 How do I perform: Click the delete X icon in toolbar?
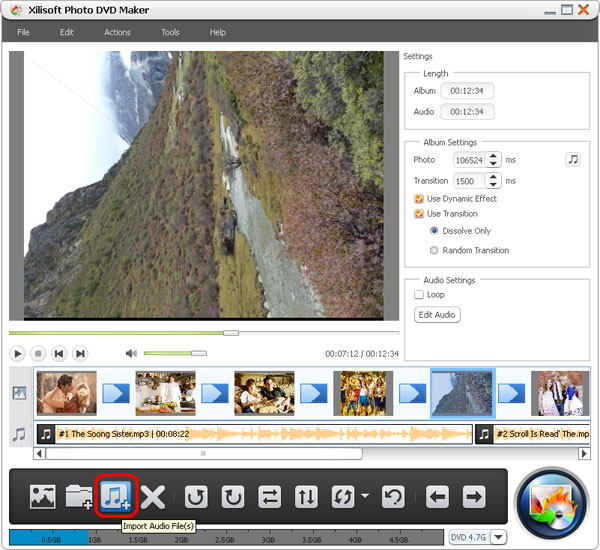point(152,496)
